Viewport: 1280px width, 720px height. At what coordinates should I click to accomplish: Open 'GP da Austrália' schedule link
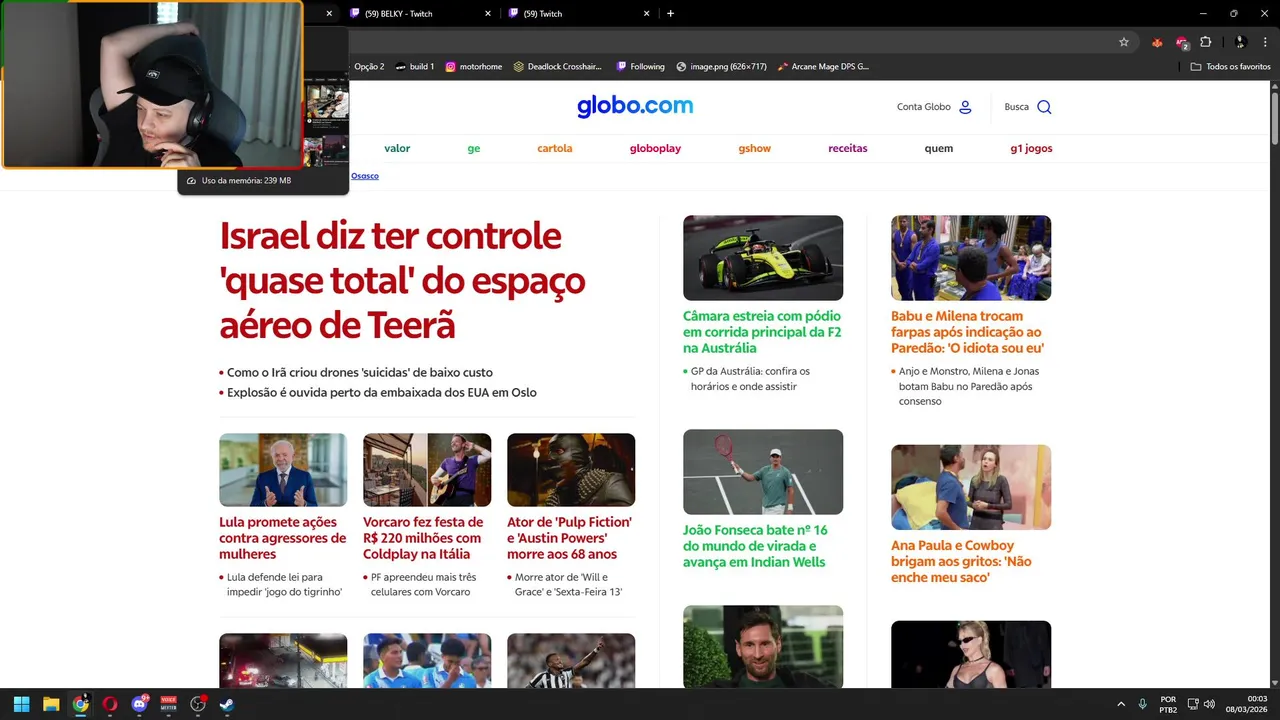point(750,378)
